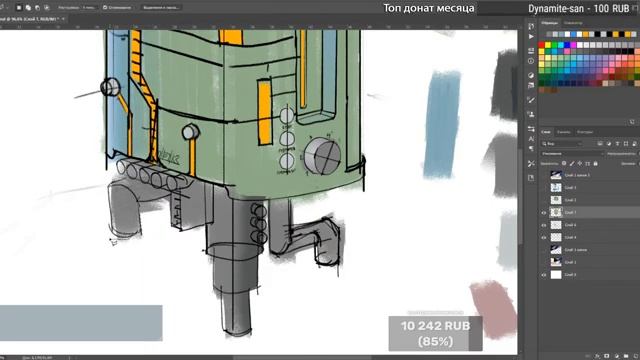Click the 10 242 RUB donation progress
The width and height of the screenshot is (640, 360).
(435, 333)
